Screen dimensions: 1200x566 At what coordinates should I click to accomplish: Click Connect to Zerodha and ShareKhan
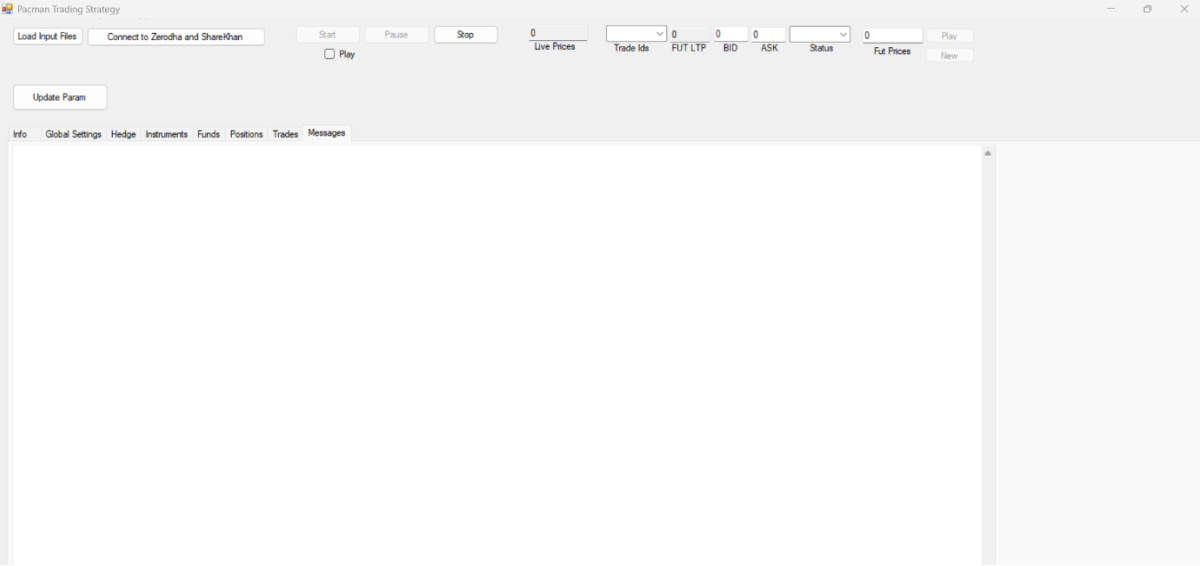(x=176, y=37)
